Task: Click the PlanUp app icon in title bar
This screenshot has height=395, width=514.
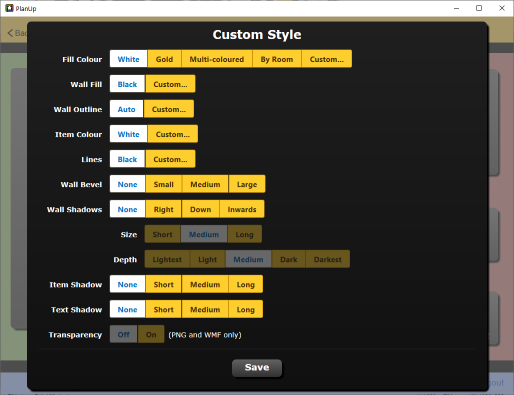Action: click(9, 8)
